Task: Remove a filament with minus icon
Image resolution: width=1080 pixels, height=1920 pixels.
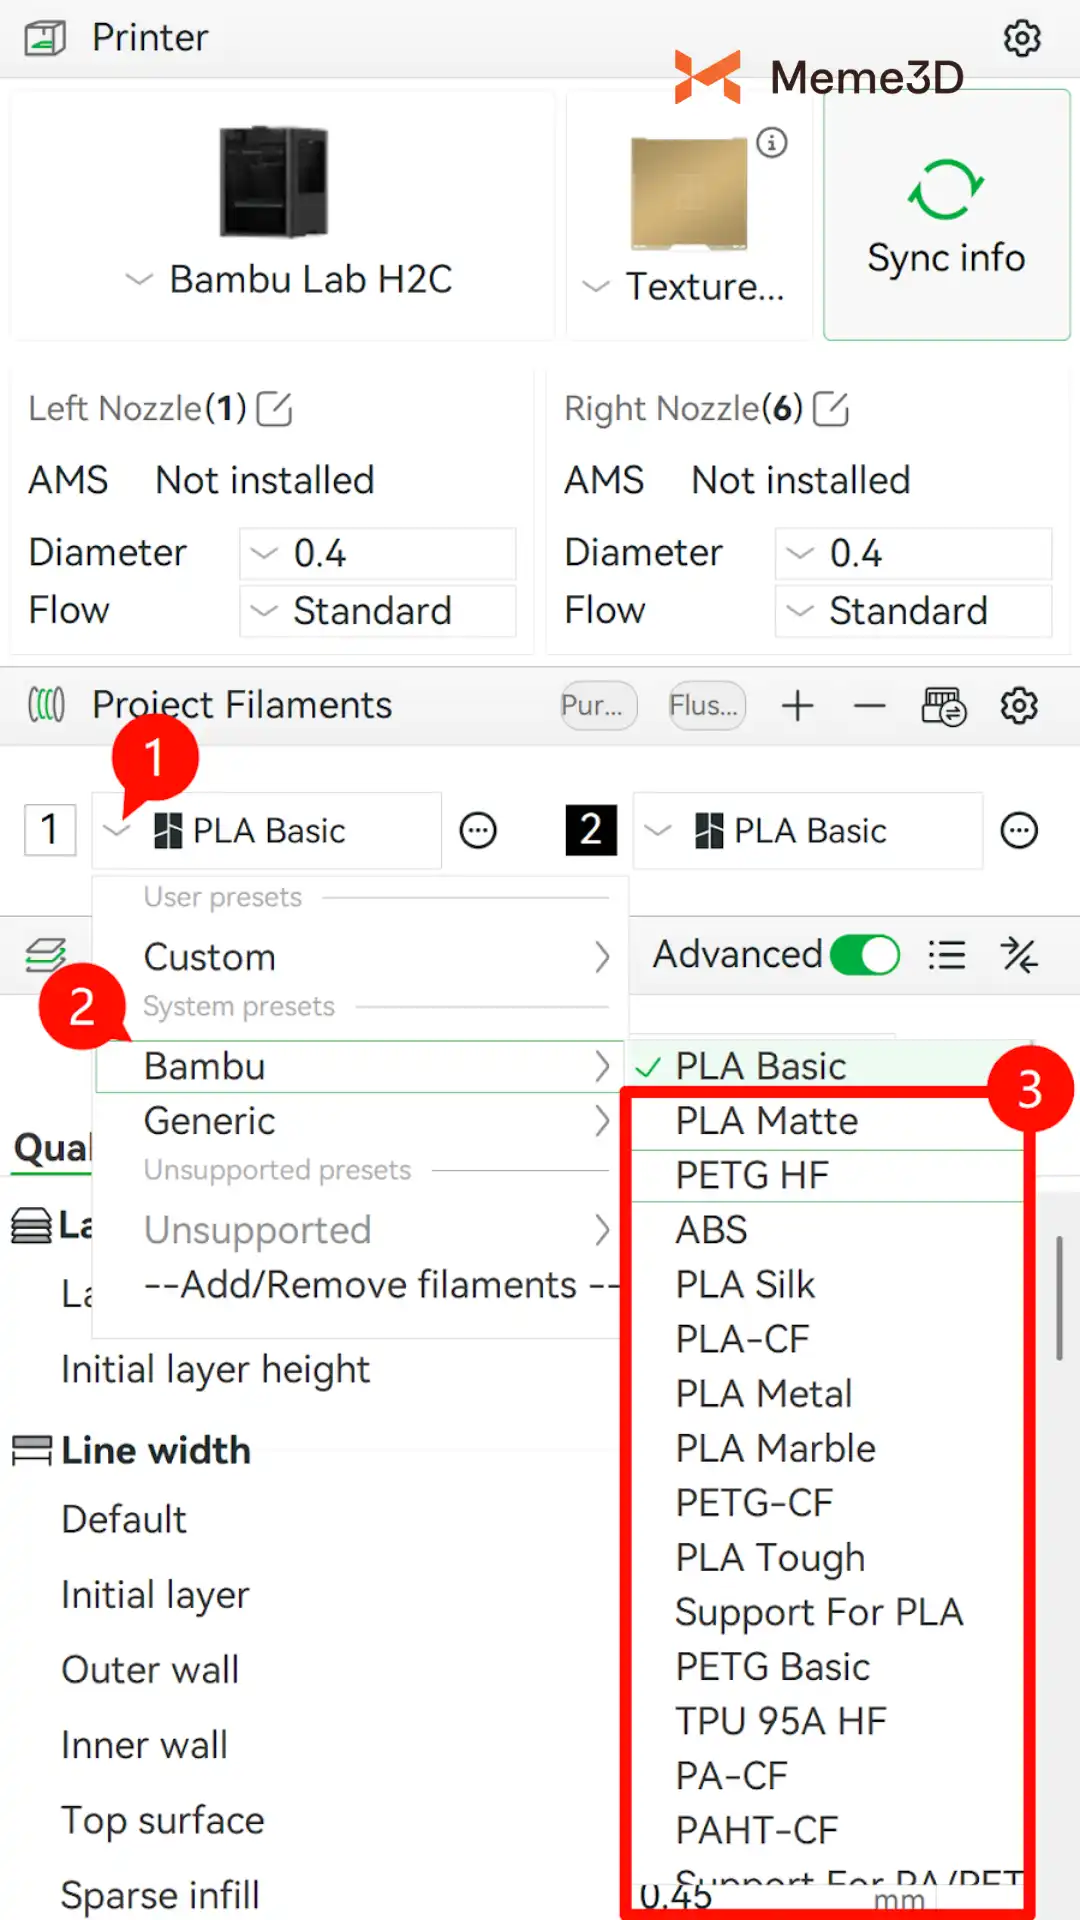Action: [869, 706]
